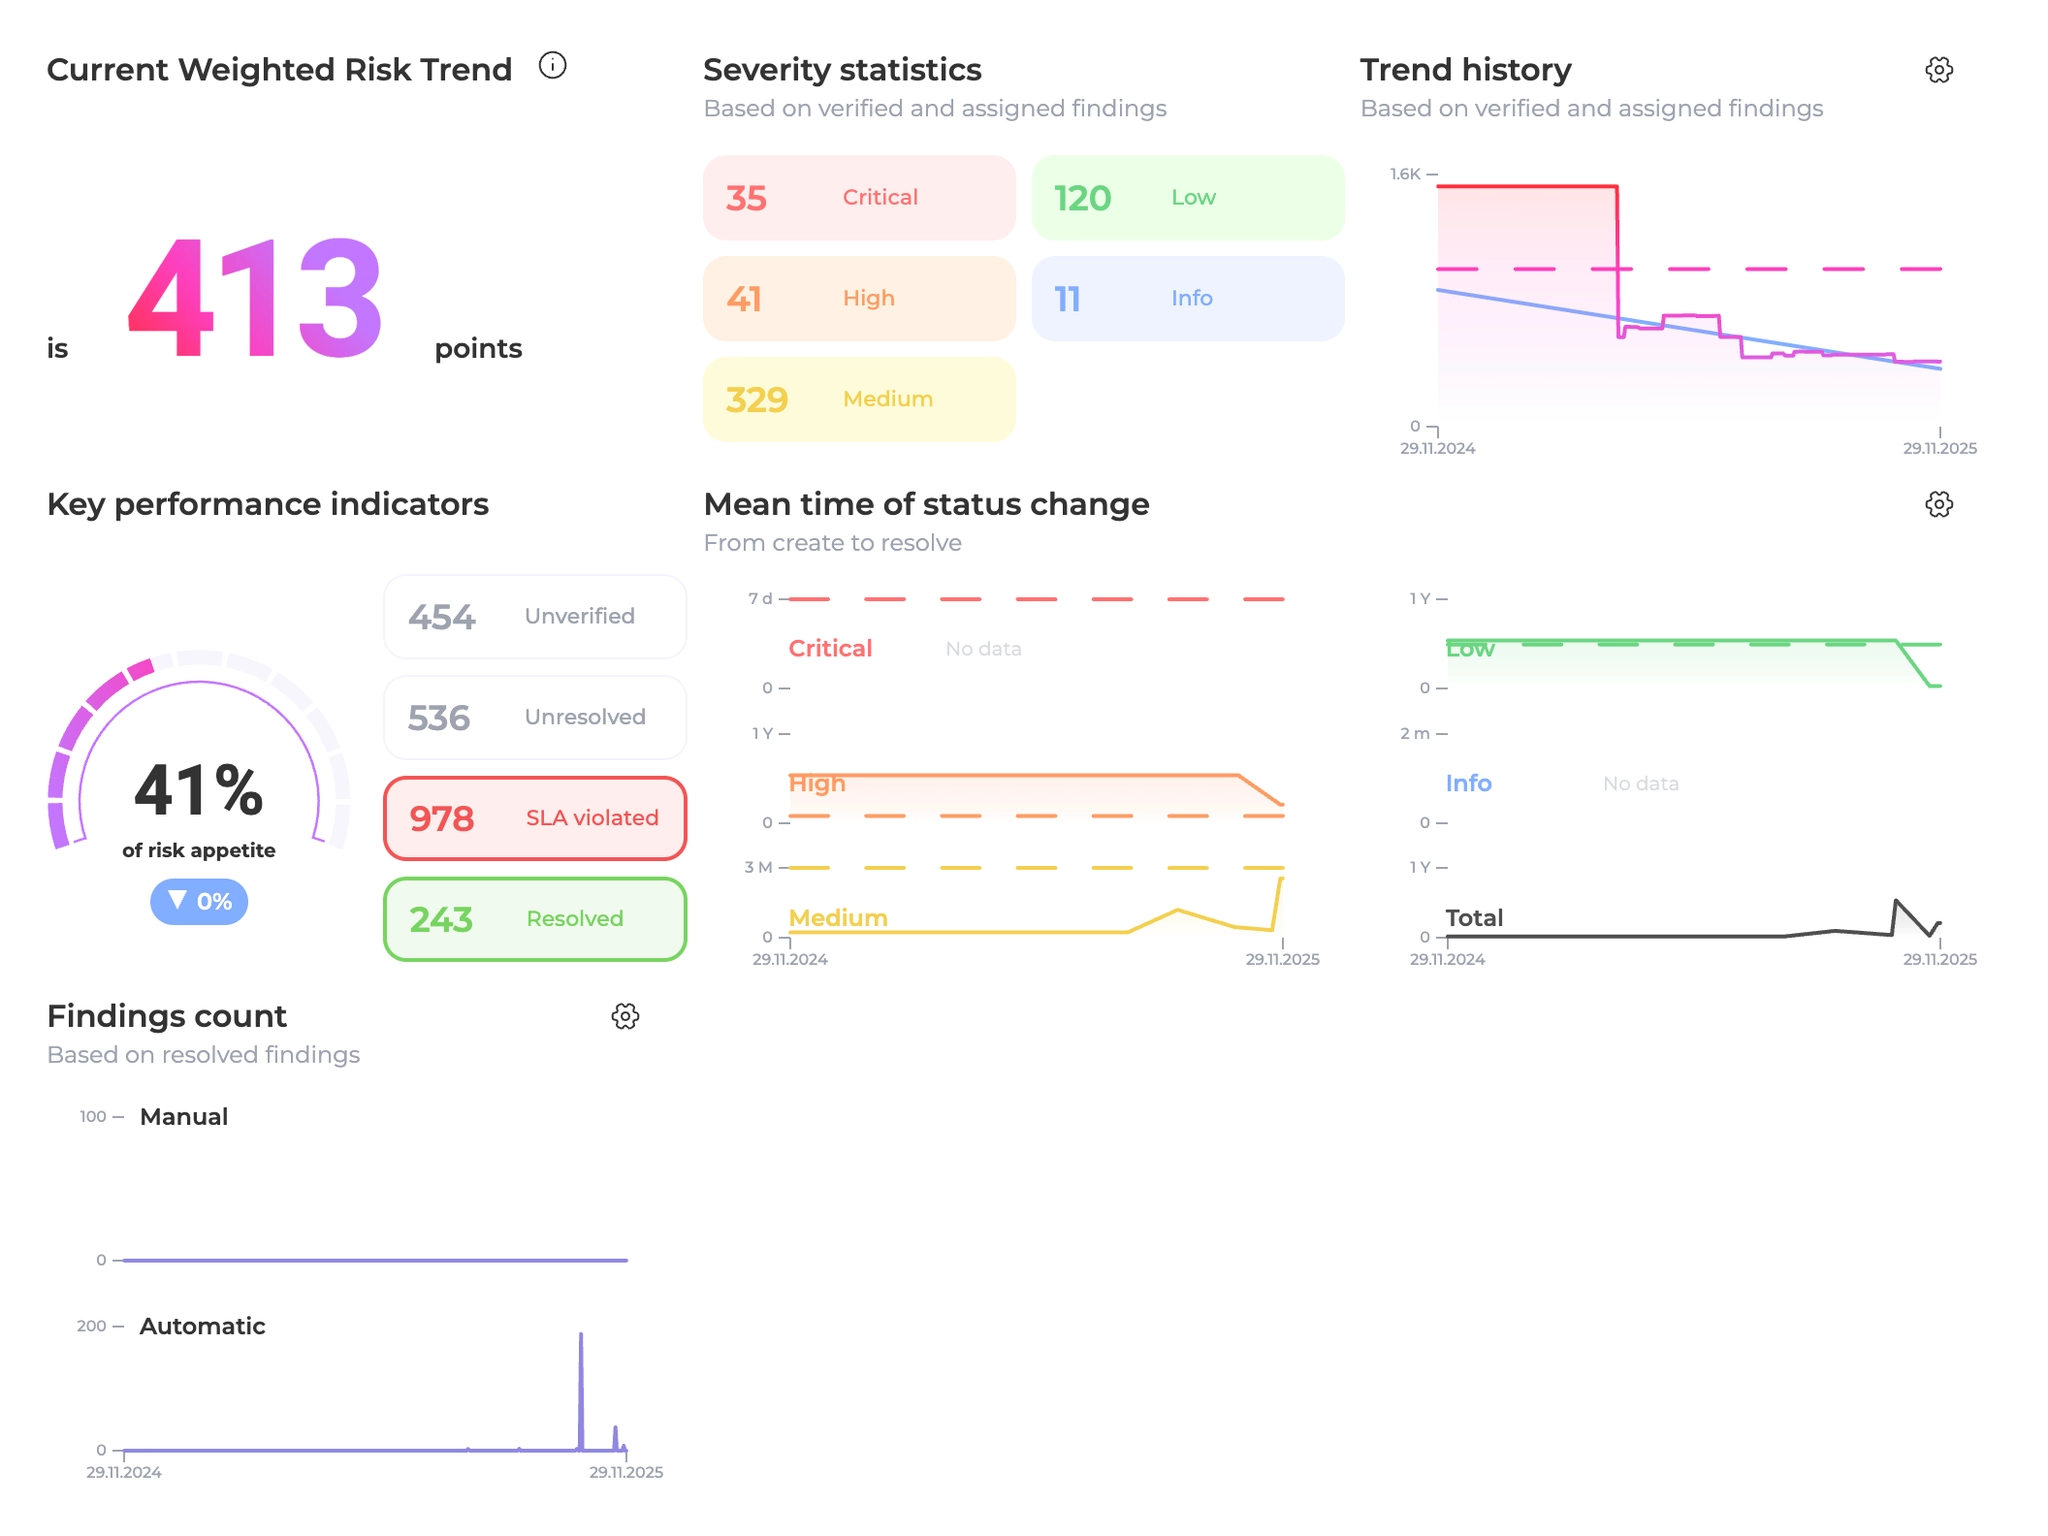Image resolution: width=2048 pixels, height=1536 pixels.
Task: Open Findings count settings gear
Action: tap(625, 1016)
